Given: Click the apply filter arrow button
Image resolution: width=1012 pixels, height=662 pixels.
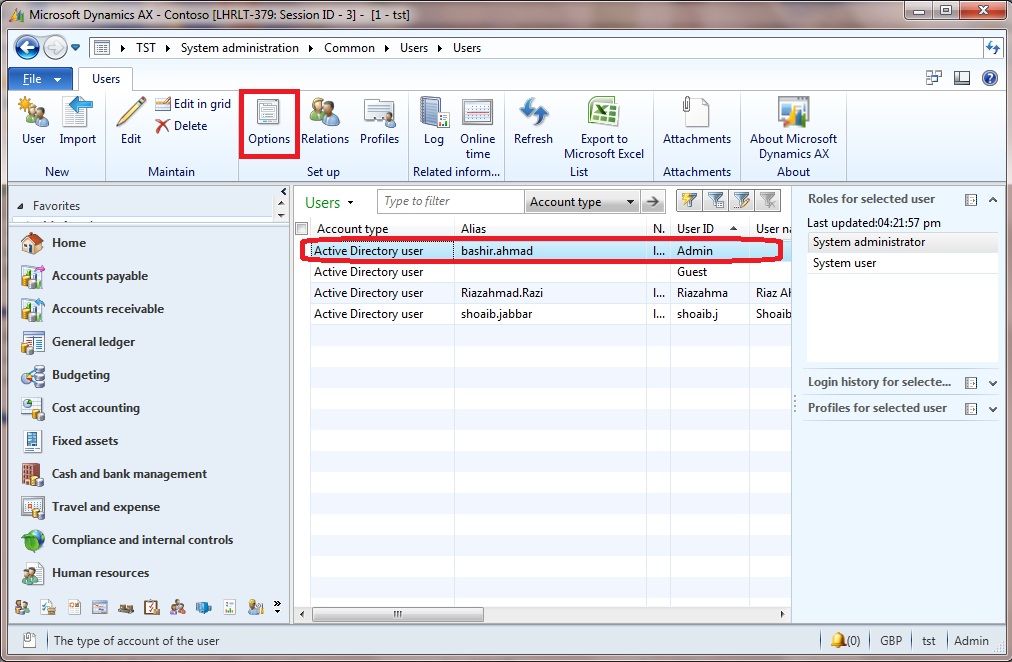Looking at the screenshot, I should point(653,202).
